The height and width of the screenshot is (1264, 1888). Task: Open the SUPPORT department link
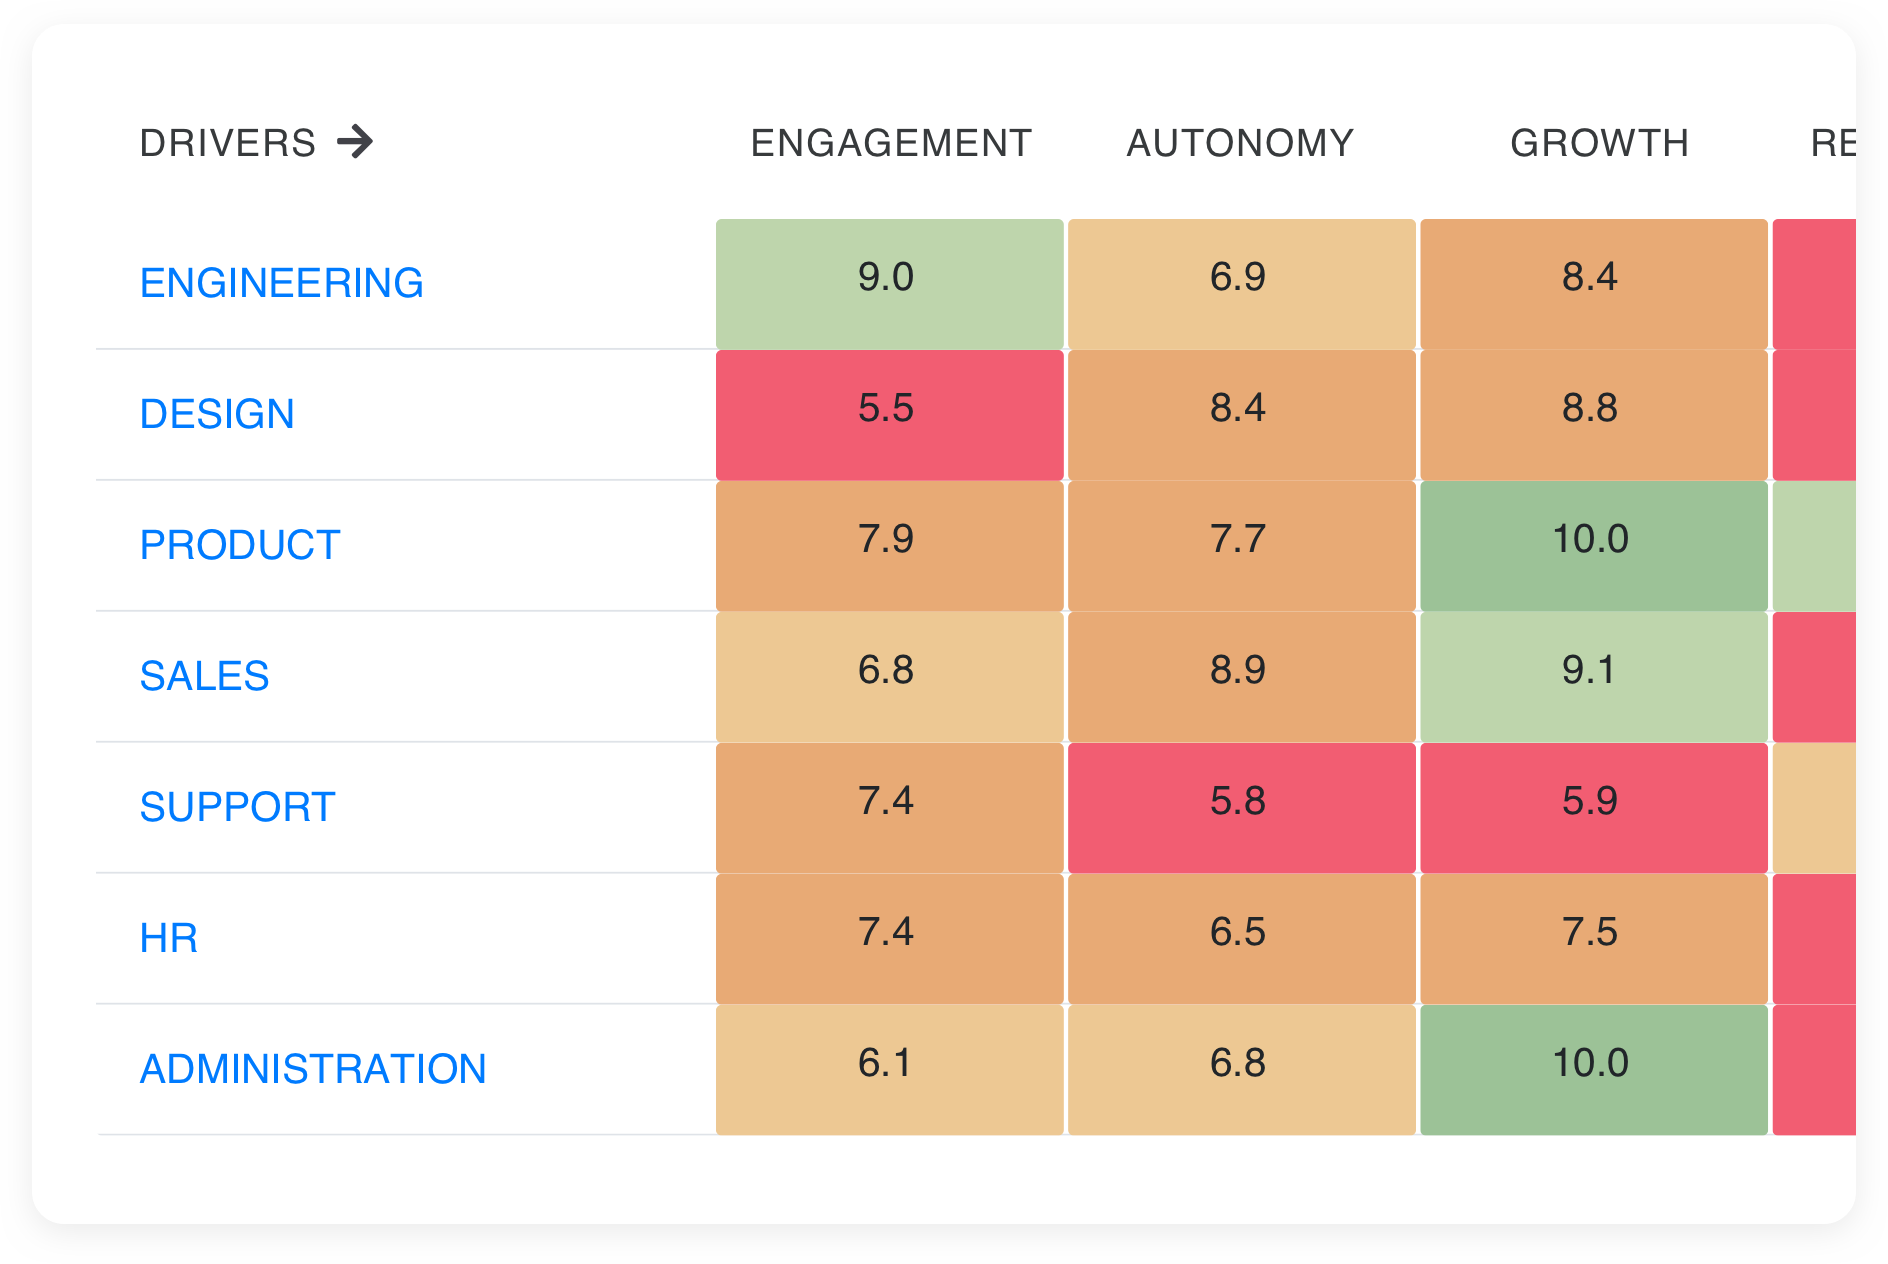(x=237, y=806)
